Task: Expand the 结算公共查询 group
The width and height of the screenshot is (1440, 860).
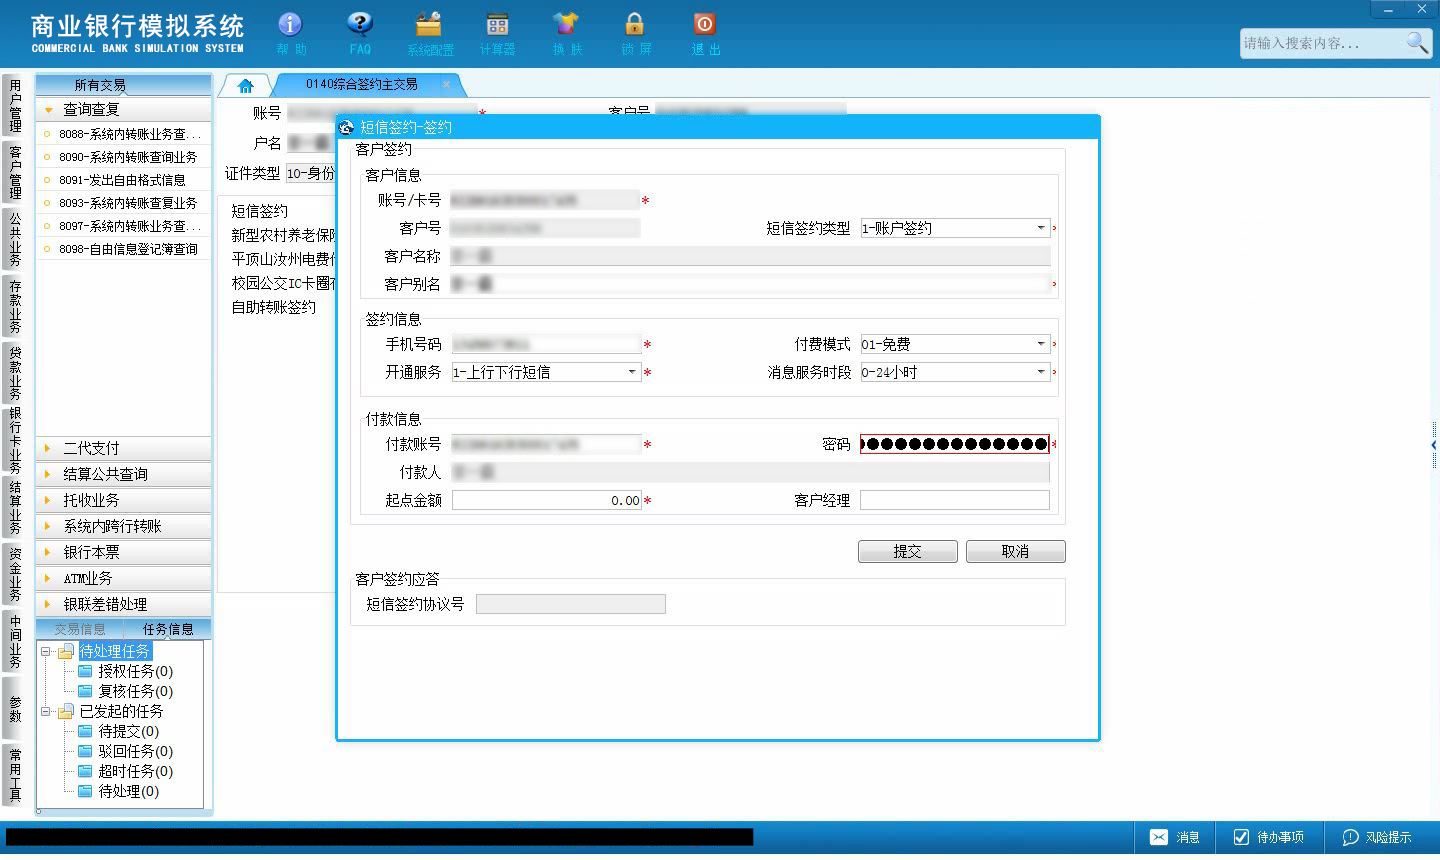Action: coord(124,474)
